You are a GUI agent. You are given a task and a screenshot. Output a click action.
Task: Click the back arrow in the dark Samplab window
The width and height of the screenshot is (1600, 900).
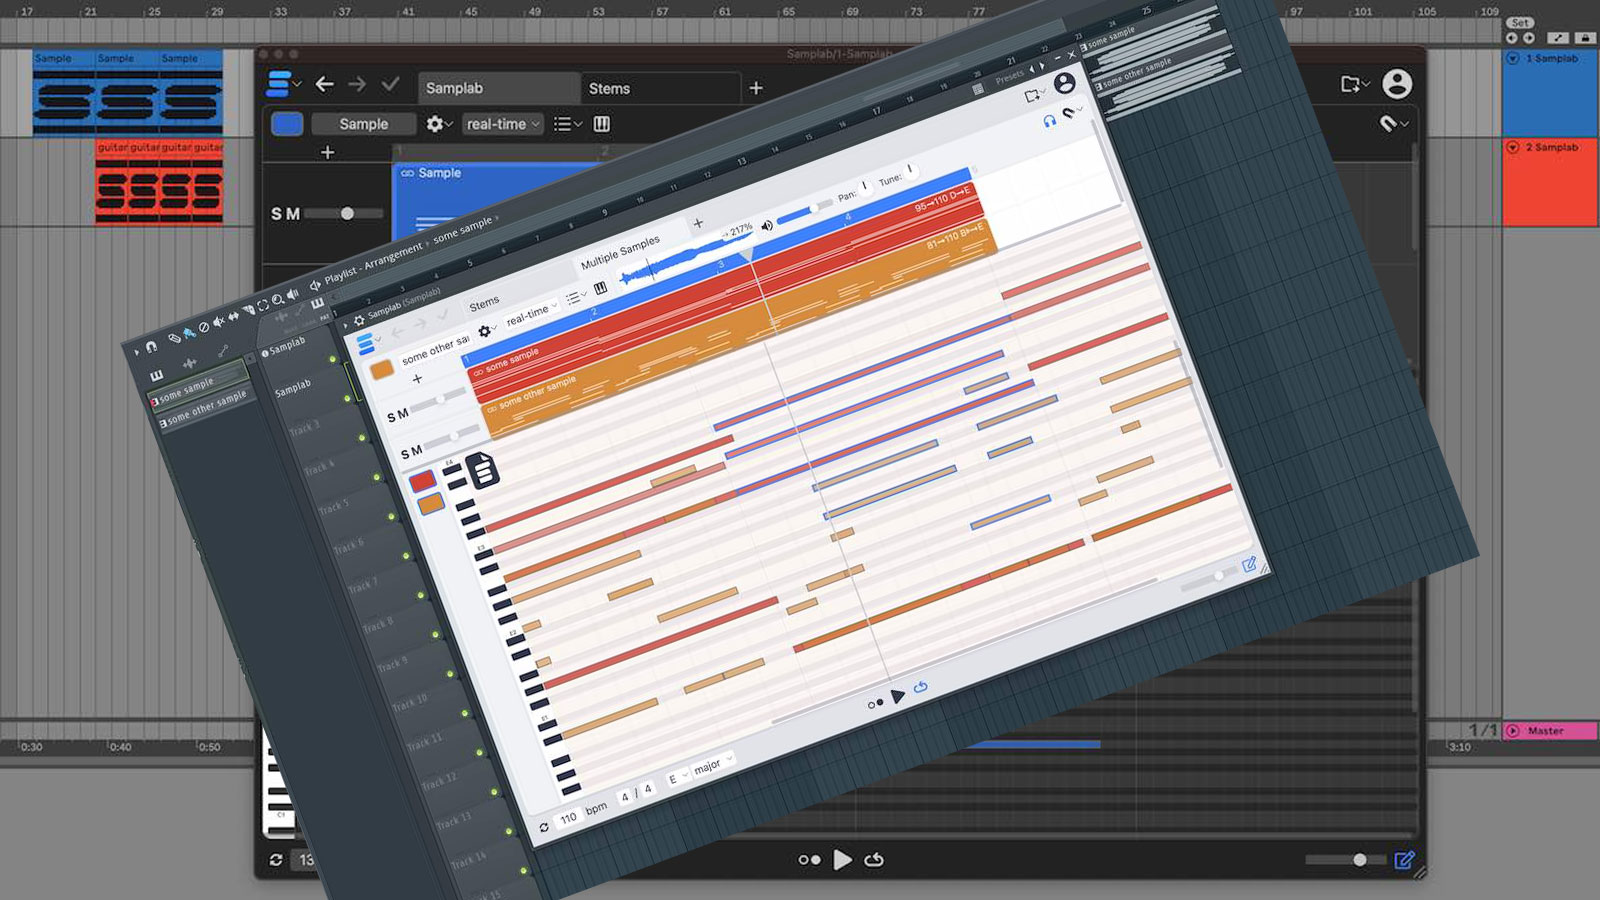point(324,85)
